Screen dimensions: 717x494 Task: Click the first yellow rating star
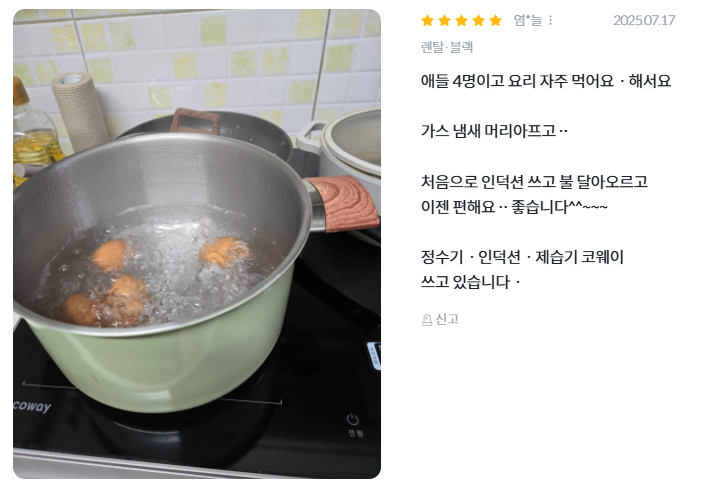pyautogui.click(x=428, y=21)
